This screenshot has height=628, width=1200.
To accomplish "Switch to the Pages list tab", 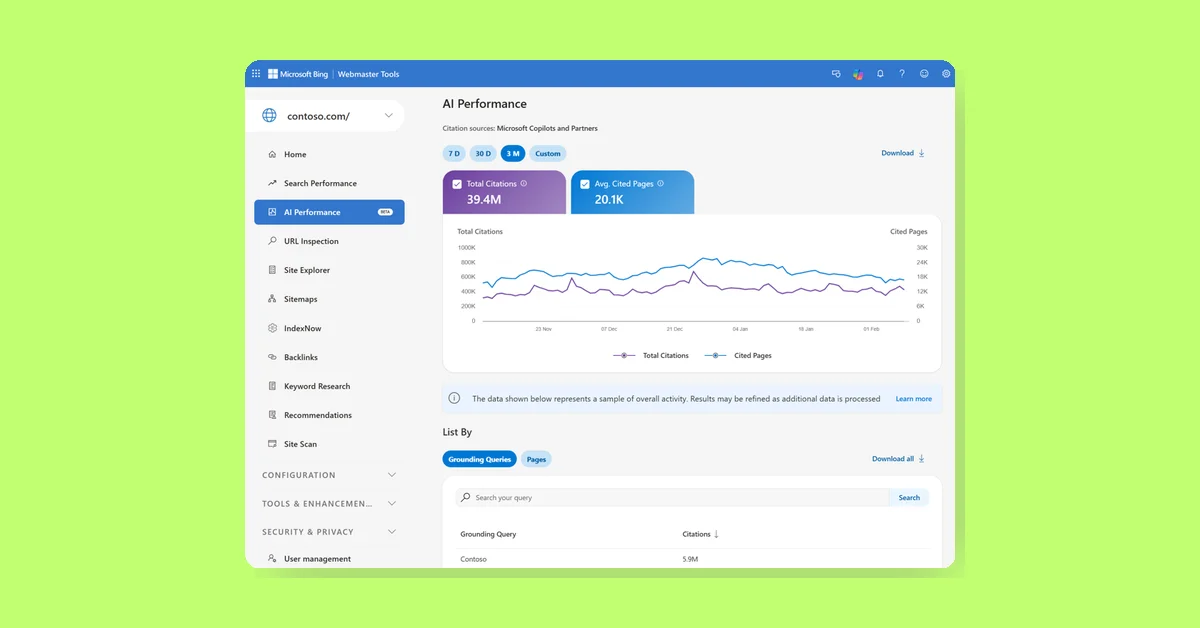I will pyautogui.click(x=536, y=459).
